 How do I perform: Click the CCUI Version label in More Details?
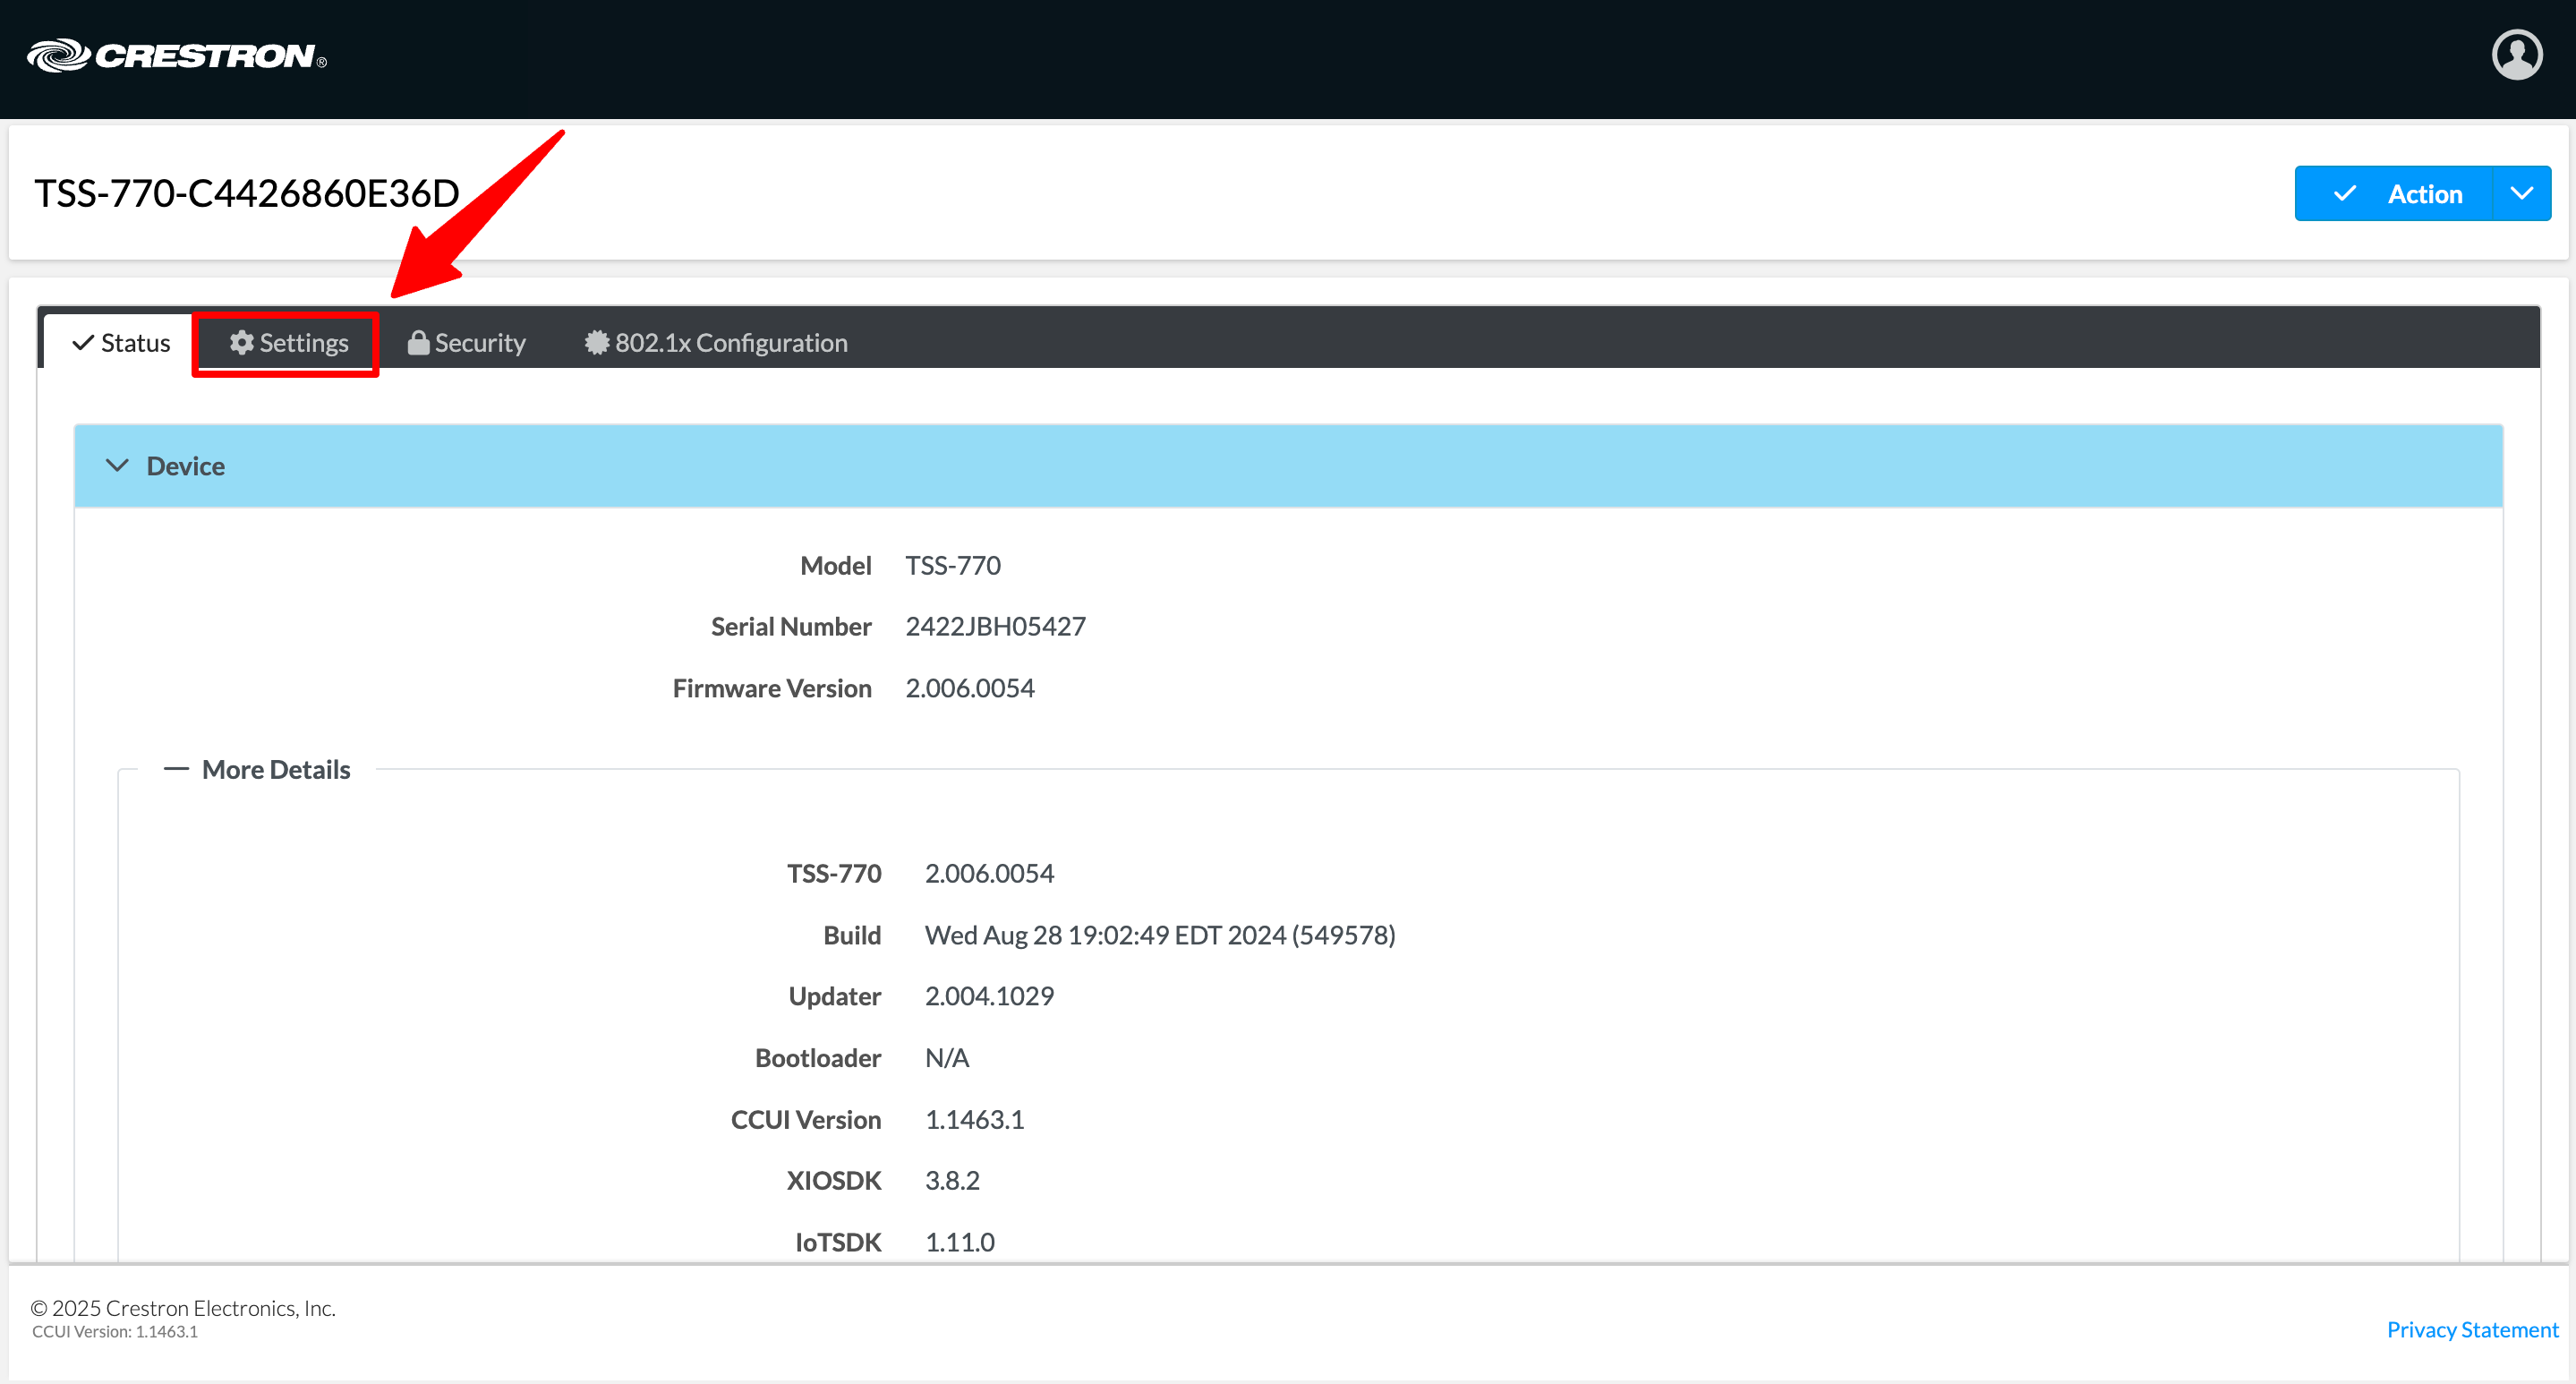(806, 1120)
